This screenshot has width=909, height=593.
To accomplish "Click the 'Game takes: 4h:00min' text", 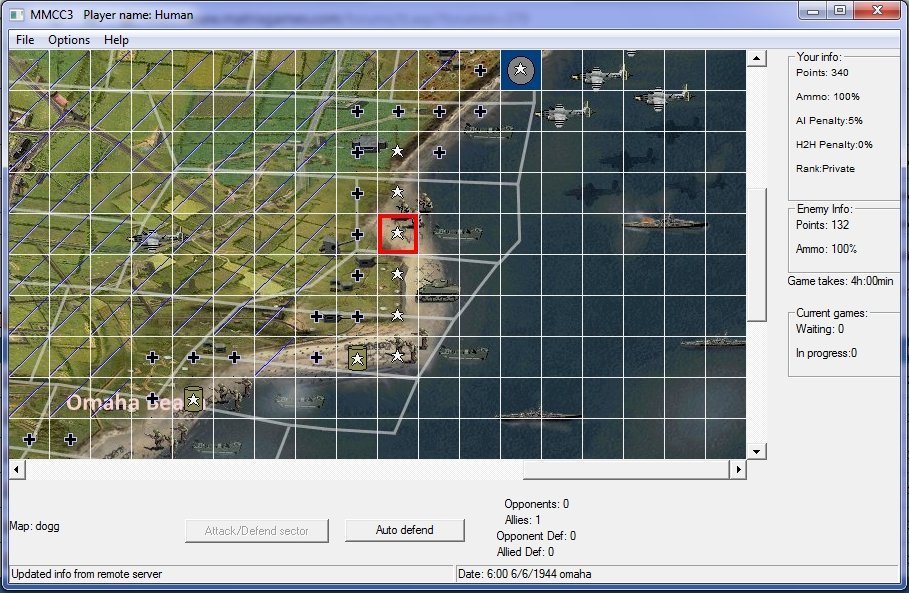I will pyautogui.click(x=840, y=281).
